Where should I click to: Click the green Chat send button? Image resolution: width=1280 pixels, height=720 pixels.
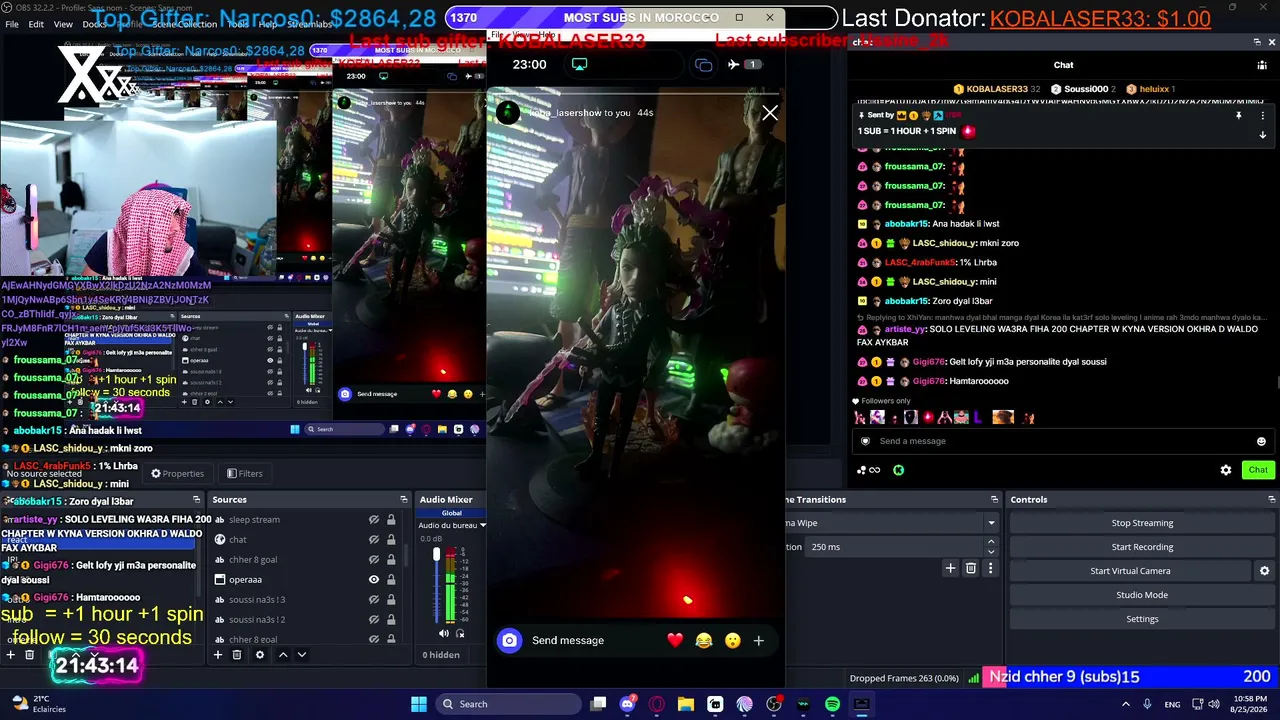(1258, 470)
